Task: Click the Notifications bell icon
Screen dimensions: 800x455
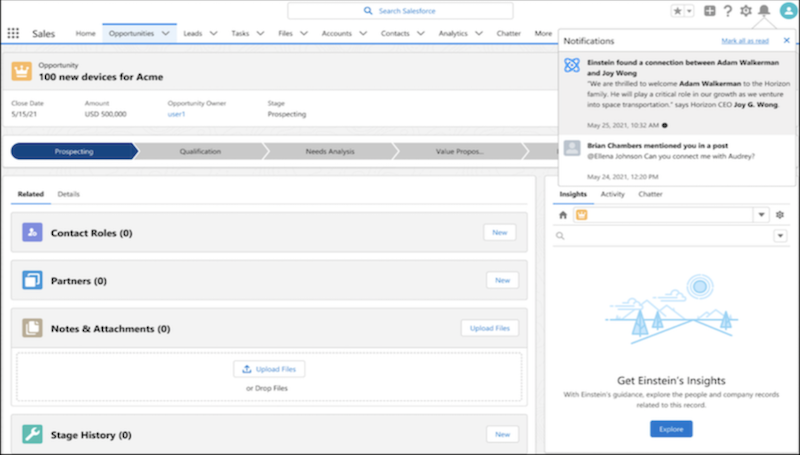Action: [764, 10]
